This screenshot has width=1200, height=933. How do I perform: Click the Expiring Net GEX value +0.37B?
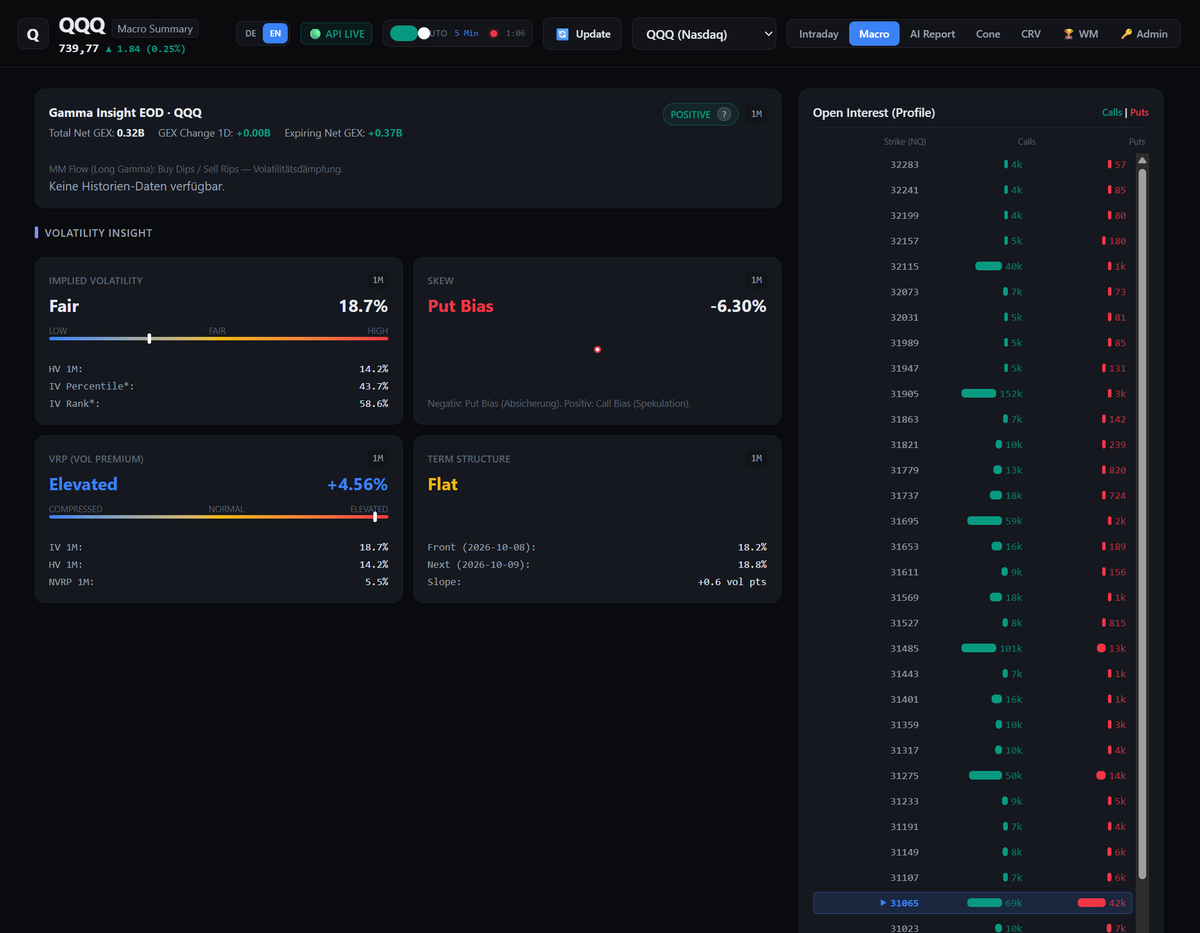coord(385,133)
